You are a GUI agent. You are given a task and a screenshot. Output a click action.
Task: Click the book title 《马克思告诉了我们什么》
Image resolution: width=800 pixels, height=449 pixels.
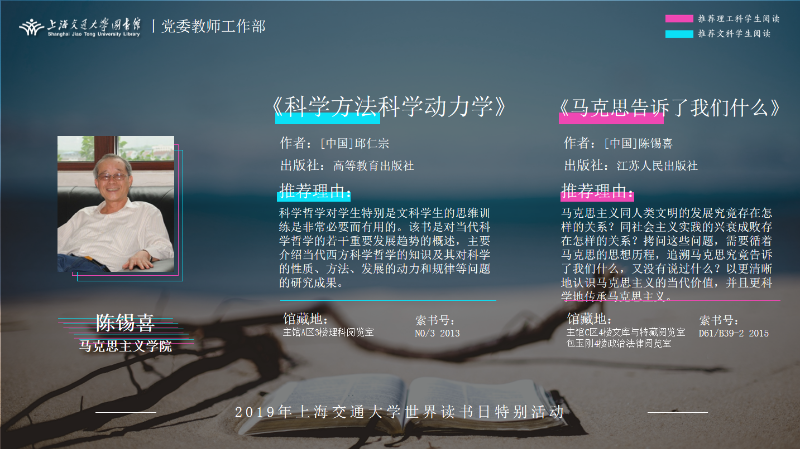(x=670, y=108)
